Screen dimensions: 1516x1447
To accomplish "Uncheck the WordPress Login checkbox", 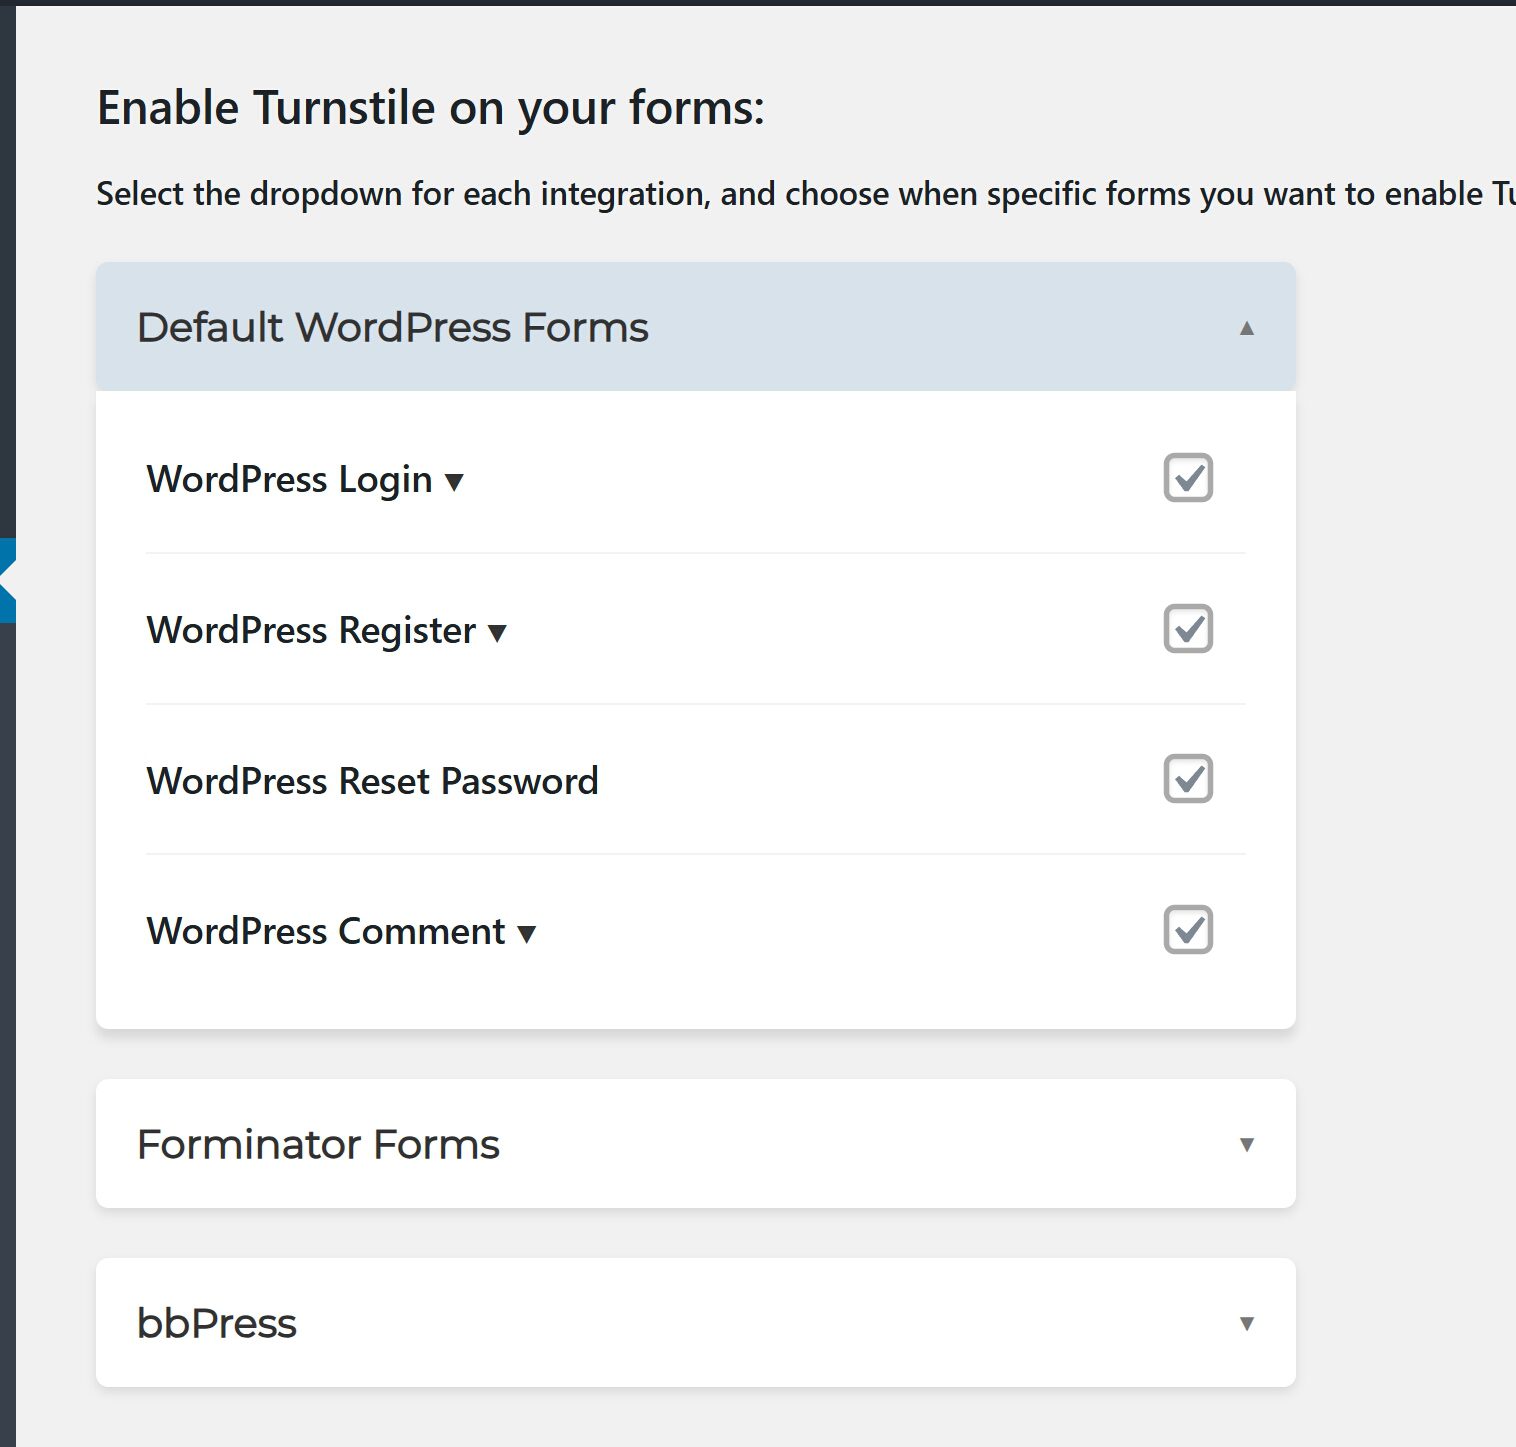I will coord(1188,477).
